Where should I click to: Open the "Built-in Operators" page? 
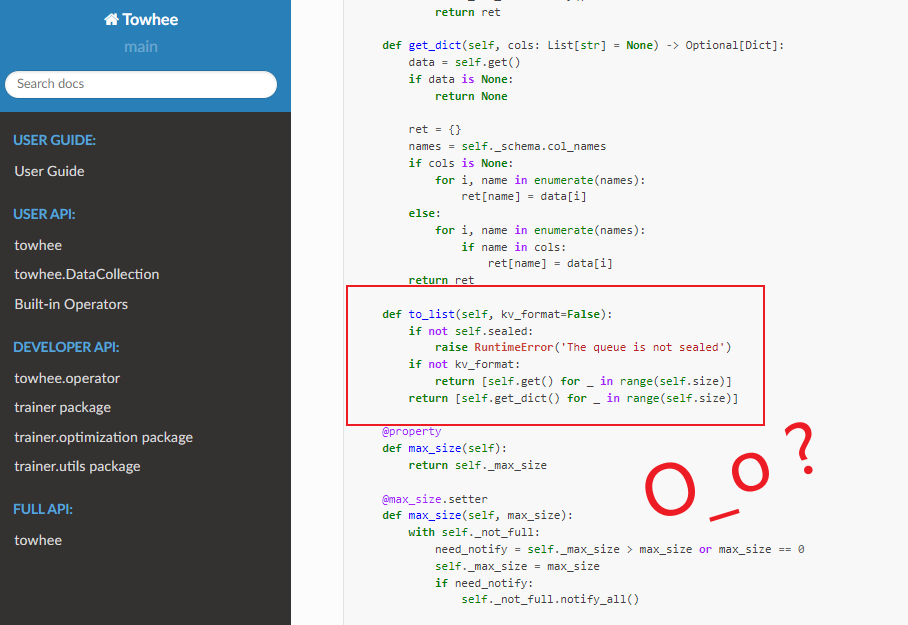[x=71, y=303]
